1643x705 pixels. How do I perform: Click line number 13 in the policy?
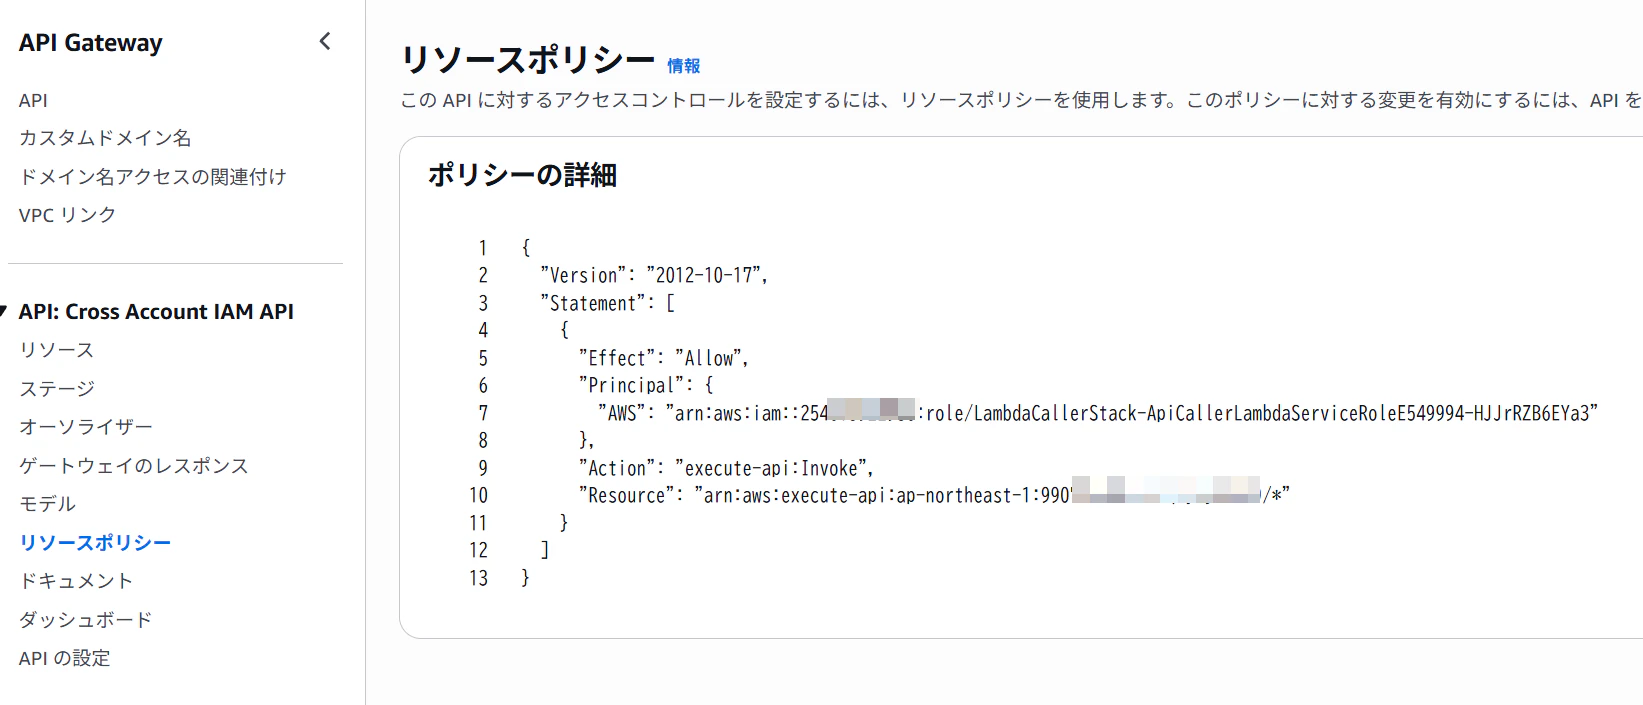pyautogui.click(x=479, y=578)
